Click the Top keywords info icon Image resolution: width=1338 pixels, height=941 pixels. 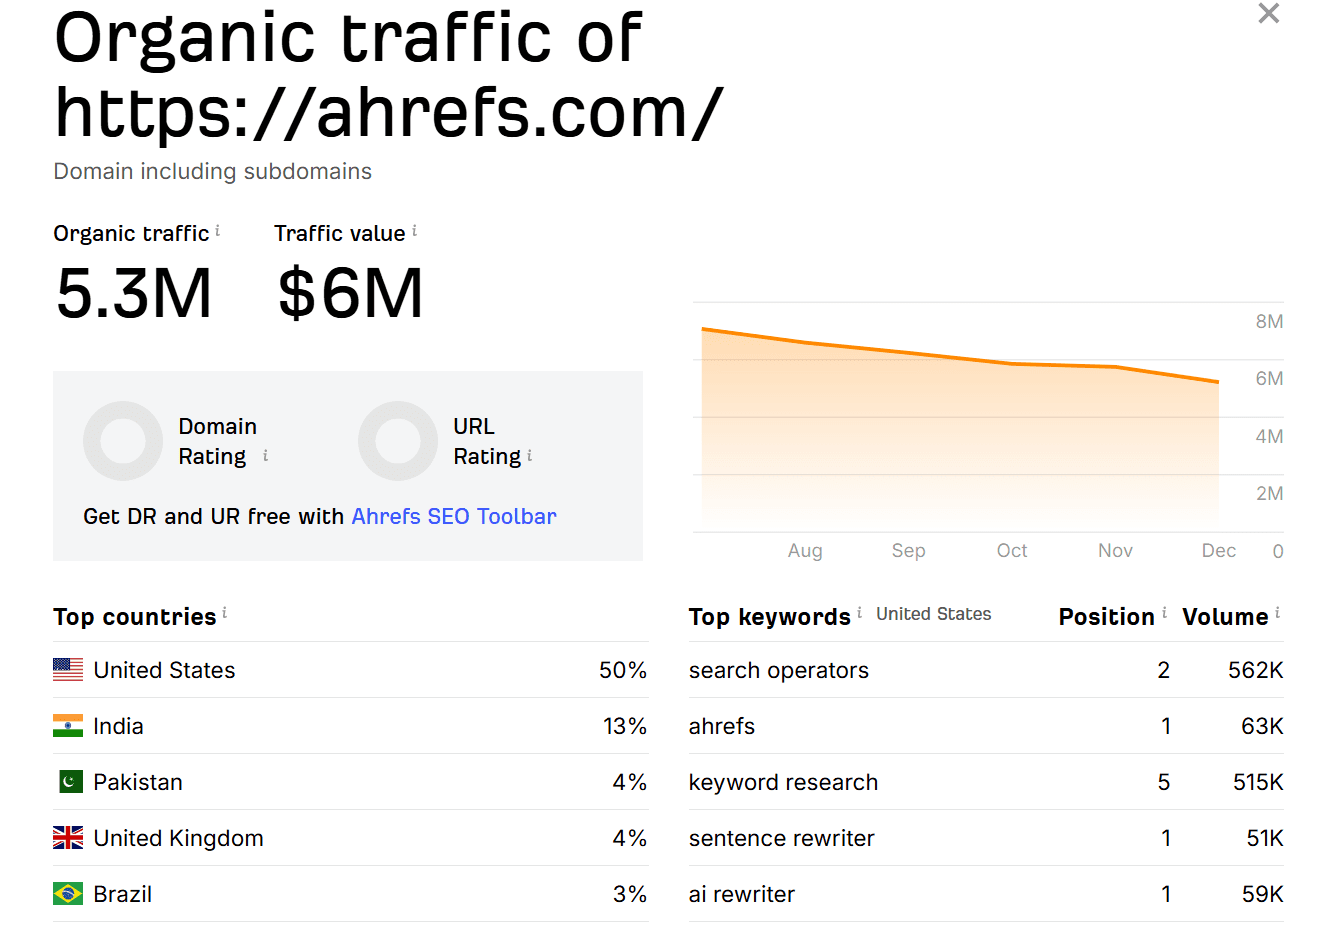point(859,613)
